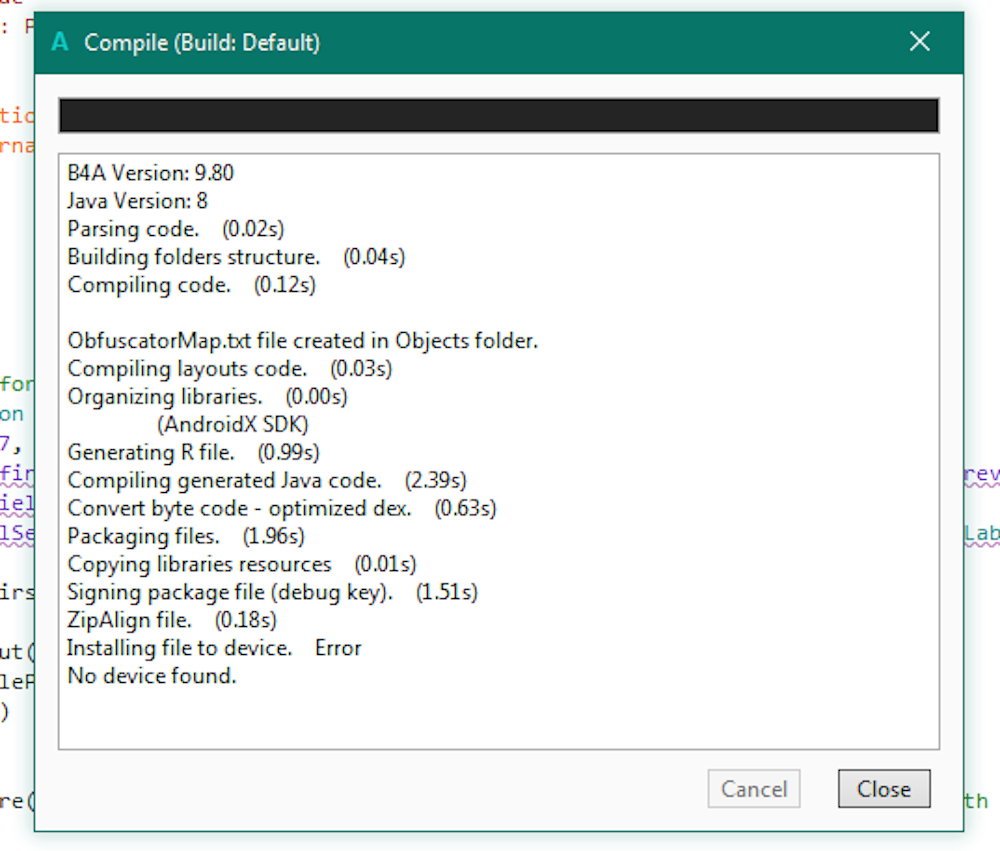Viewport: 1000px width, 851px height.
Task: Click the dark compile progress bar
Action: point(498,116)
